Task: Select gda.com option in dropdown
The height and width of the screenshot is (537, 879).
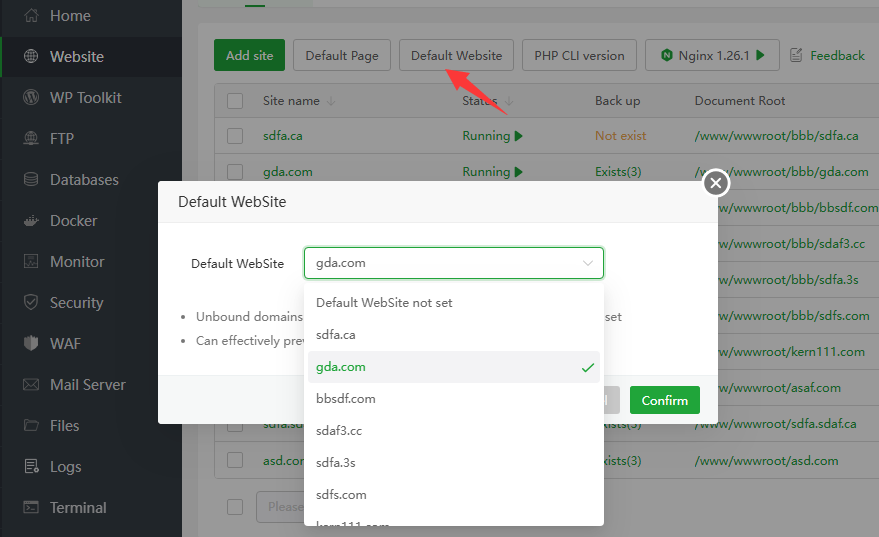Action: click(454, 367)
